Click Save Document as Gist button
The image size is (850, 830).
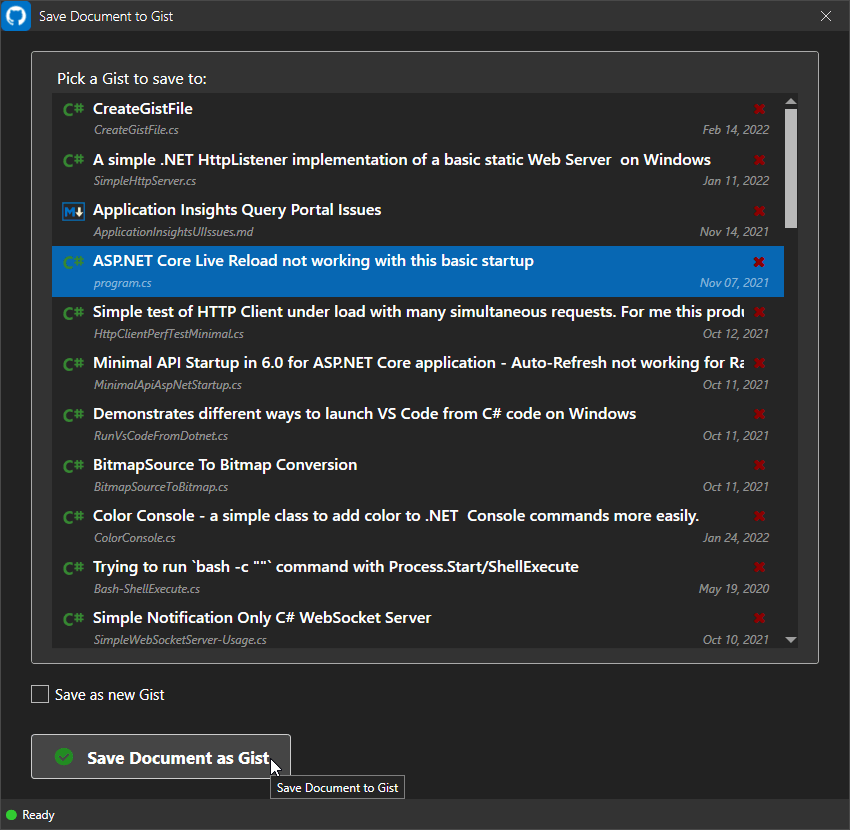160,757
